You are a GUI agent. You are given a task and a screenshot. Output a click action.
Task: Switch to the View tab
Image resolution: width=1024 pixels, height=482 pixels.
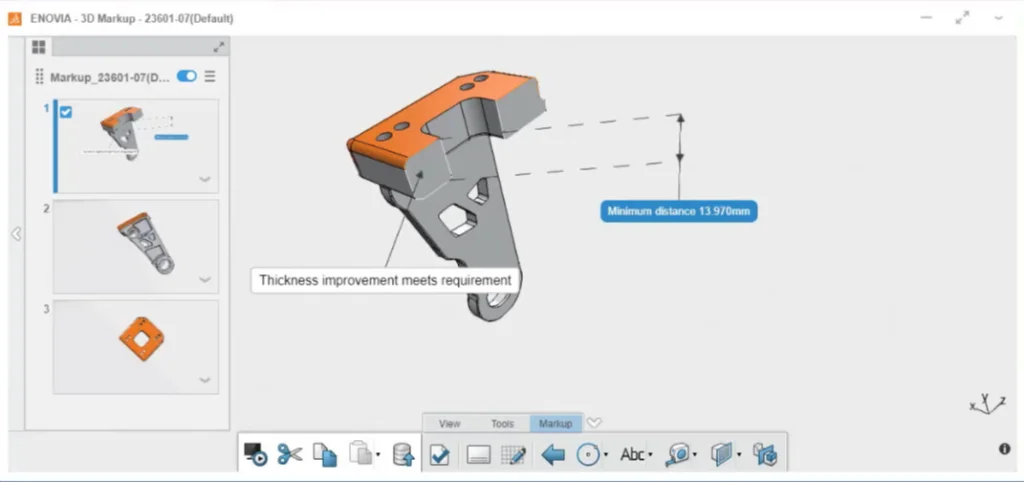(450, 424)
